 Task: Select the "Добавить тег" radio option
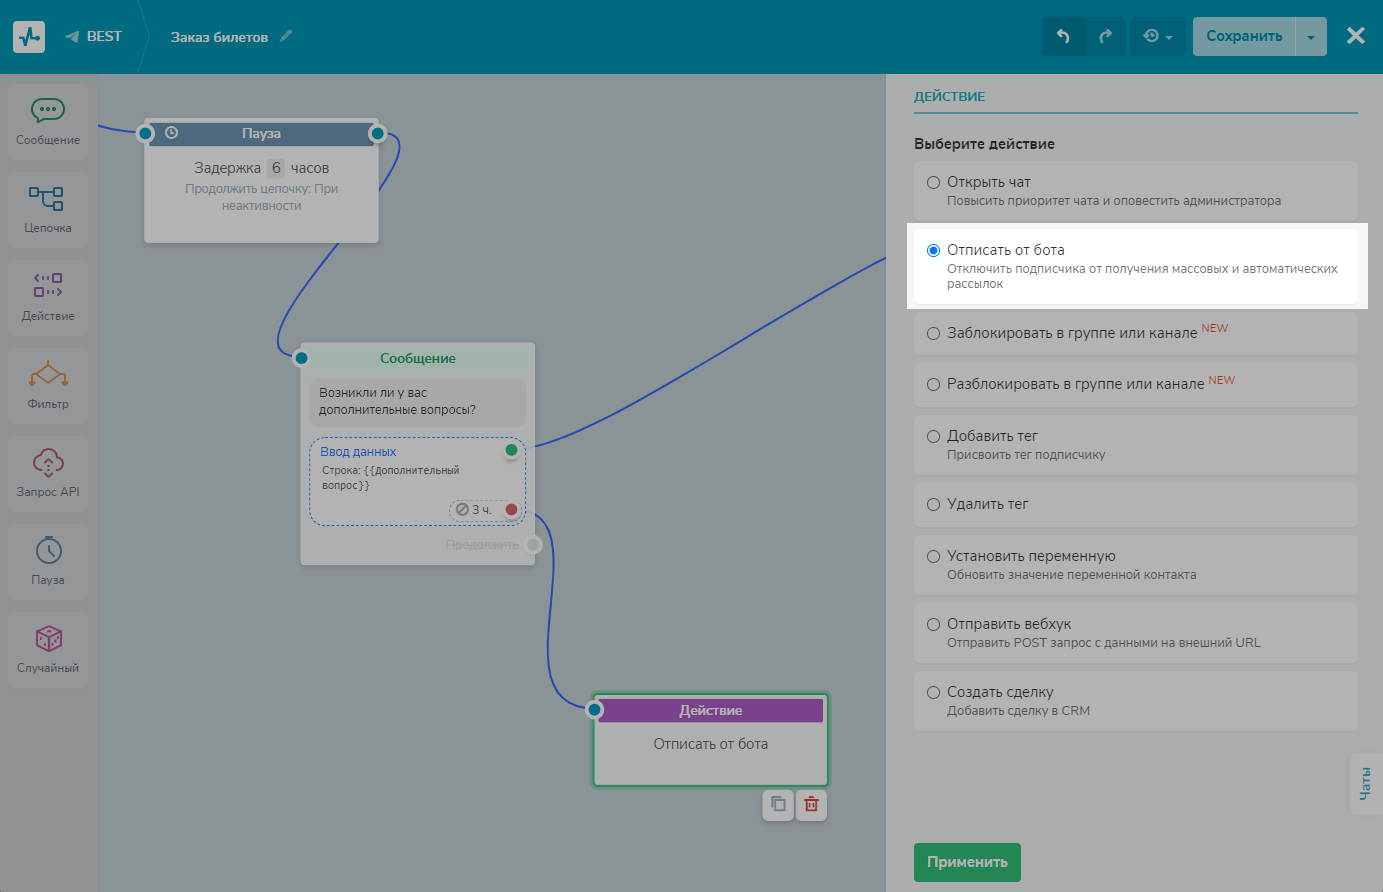[x=933, y=436]
